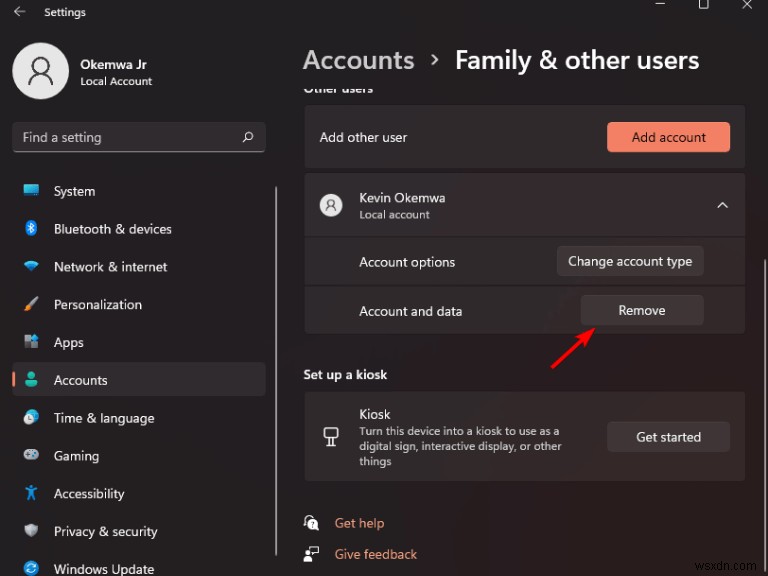Click the search magnifier icon
Screen dimensions: 768x576
point(248,137)
